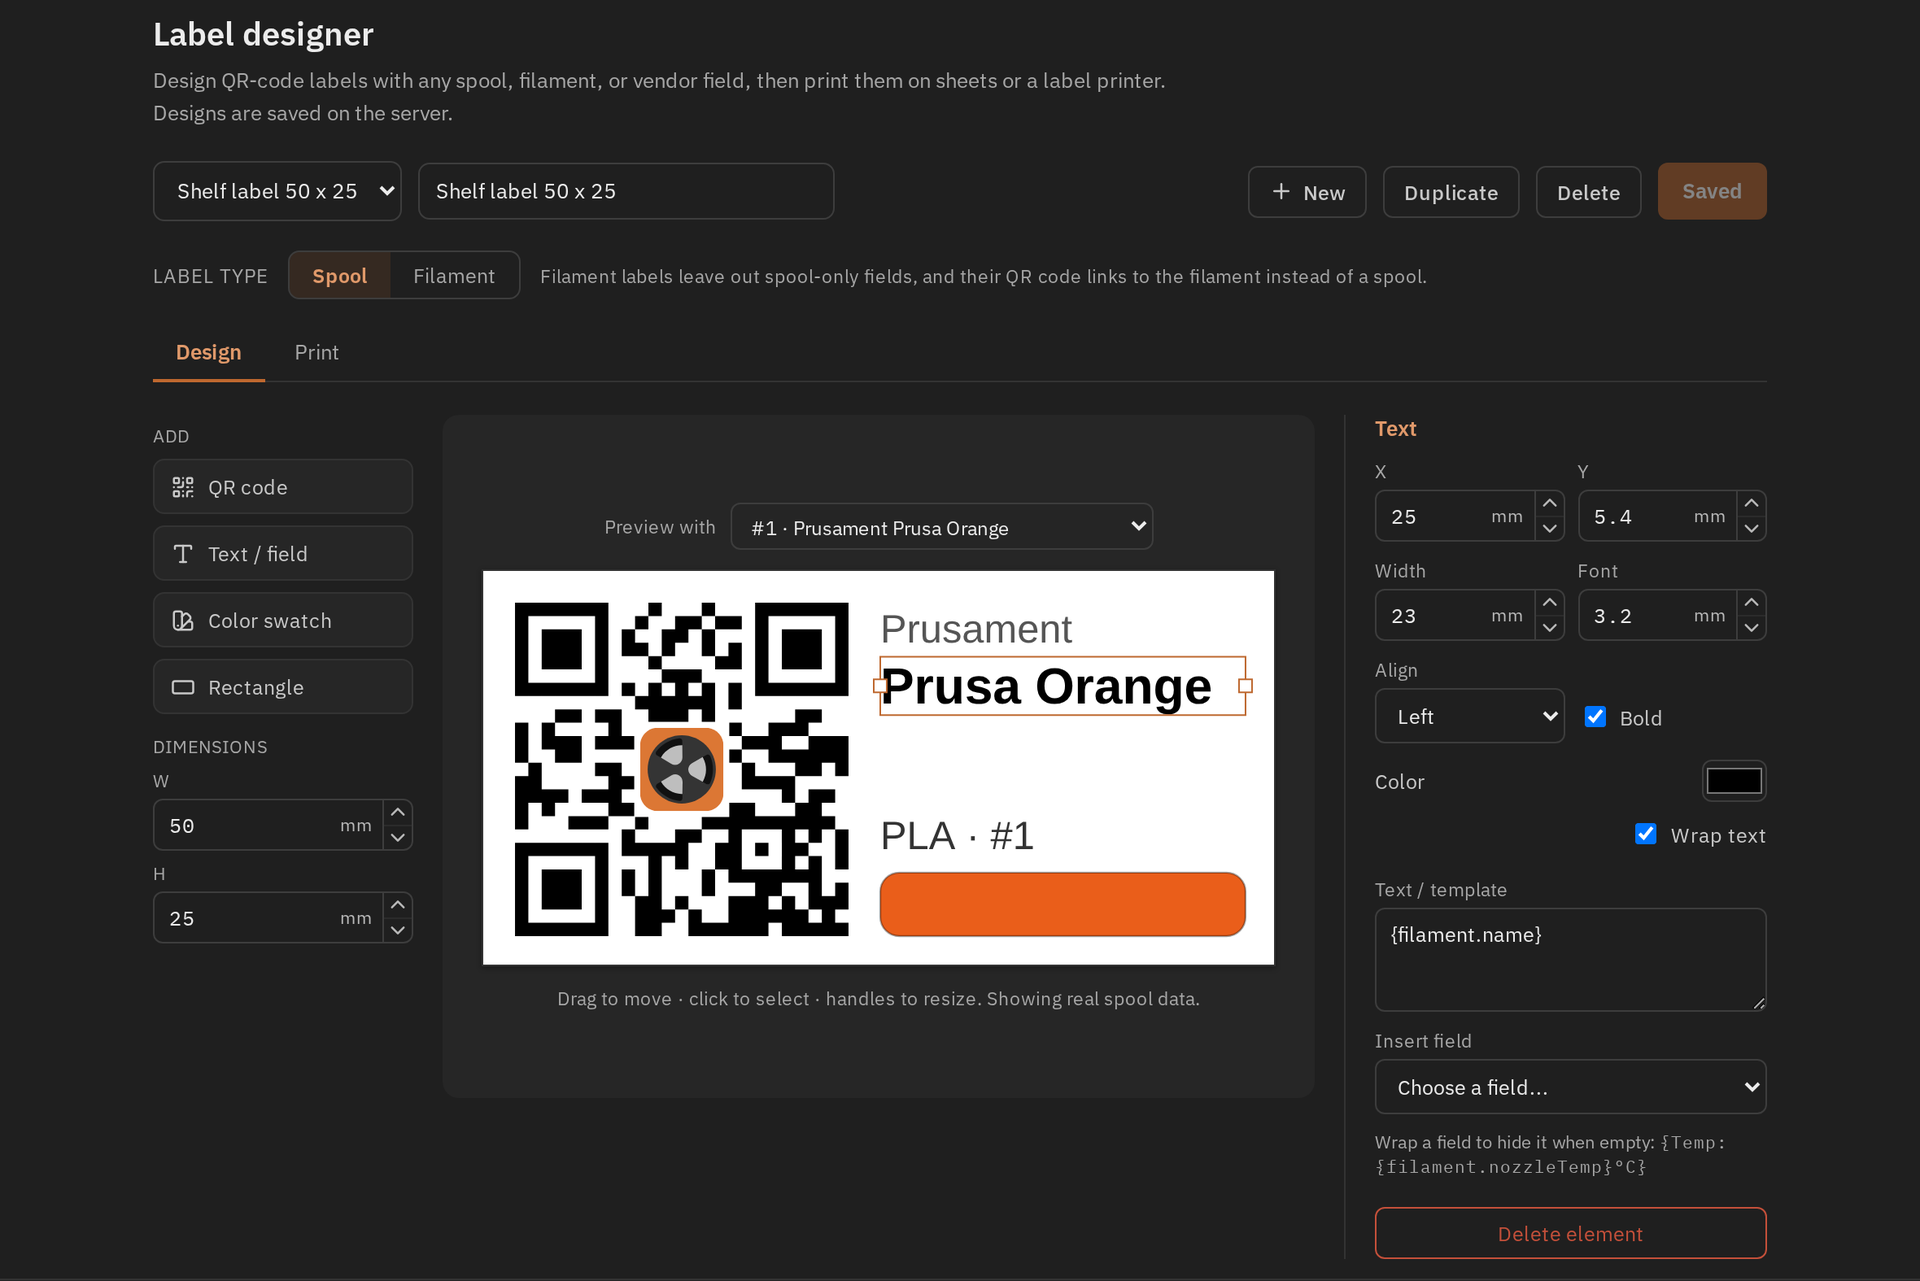1920x1281 pixels.
Task: Decrease Y position with down arrow
Action: (x=1752, y=528)
